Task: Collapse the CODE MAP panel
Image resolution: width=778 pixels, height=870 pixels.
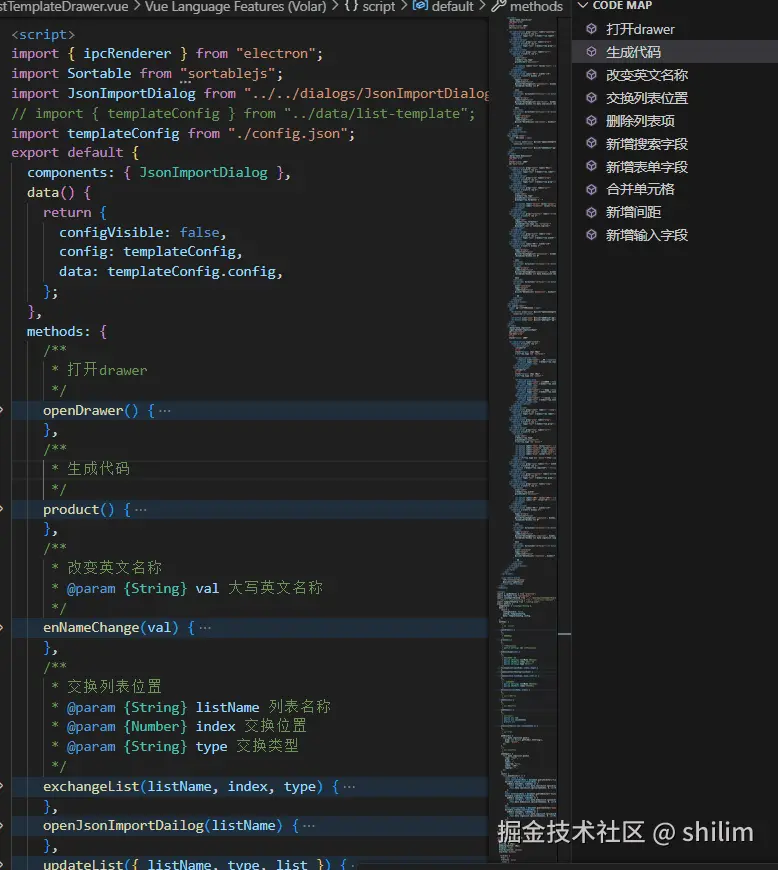Action: click(x=583, y=6)
